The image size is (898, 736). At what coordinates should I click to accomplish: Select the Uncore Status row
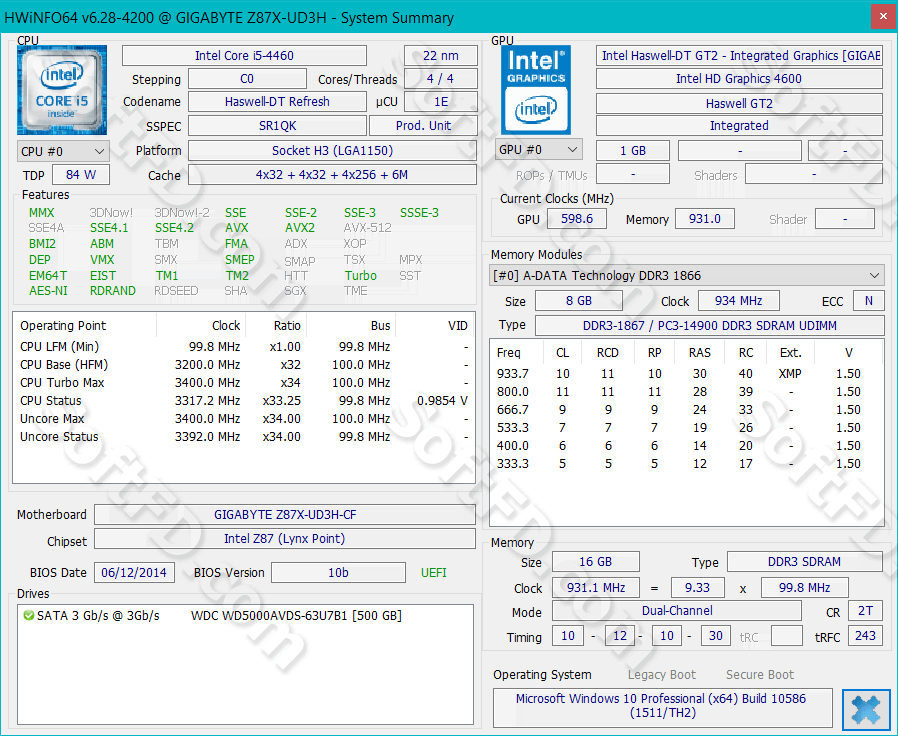tap(244, 437)
